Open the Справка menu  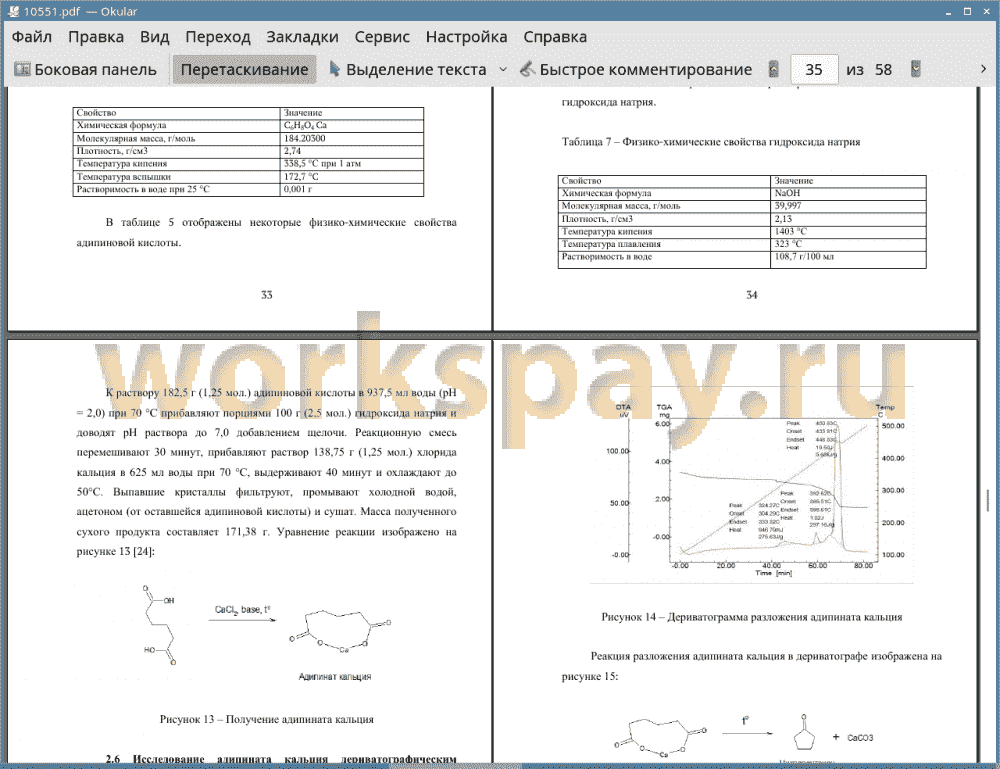coord(555,37)
